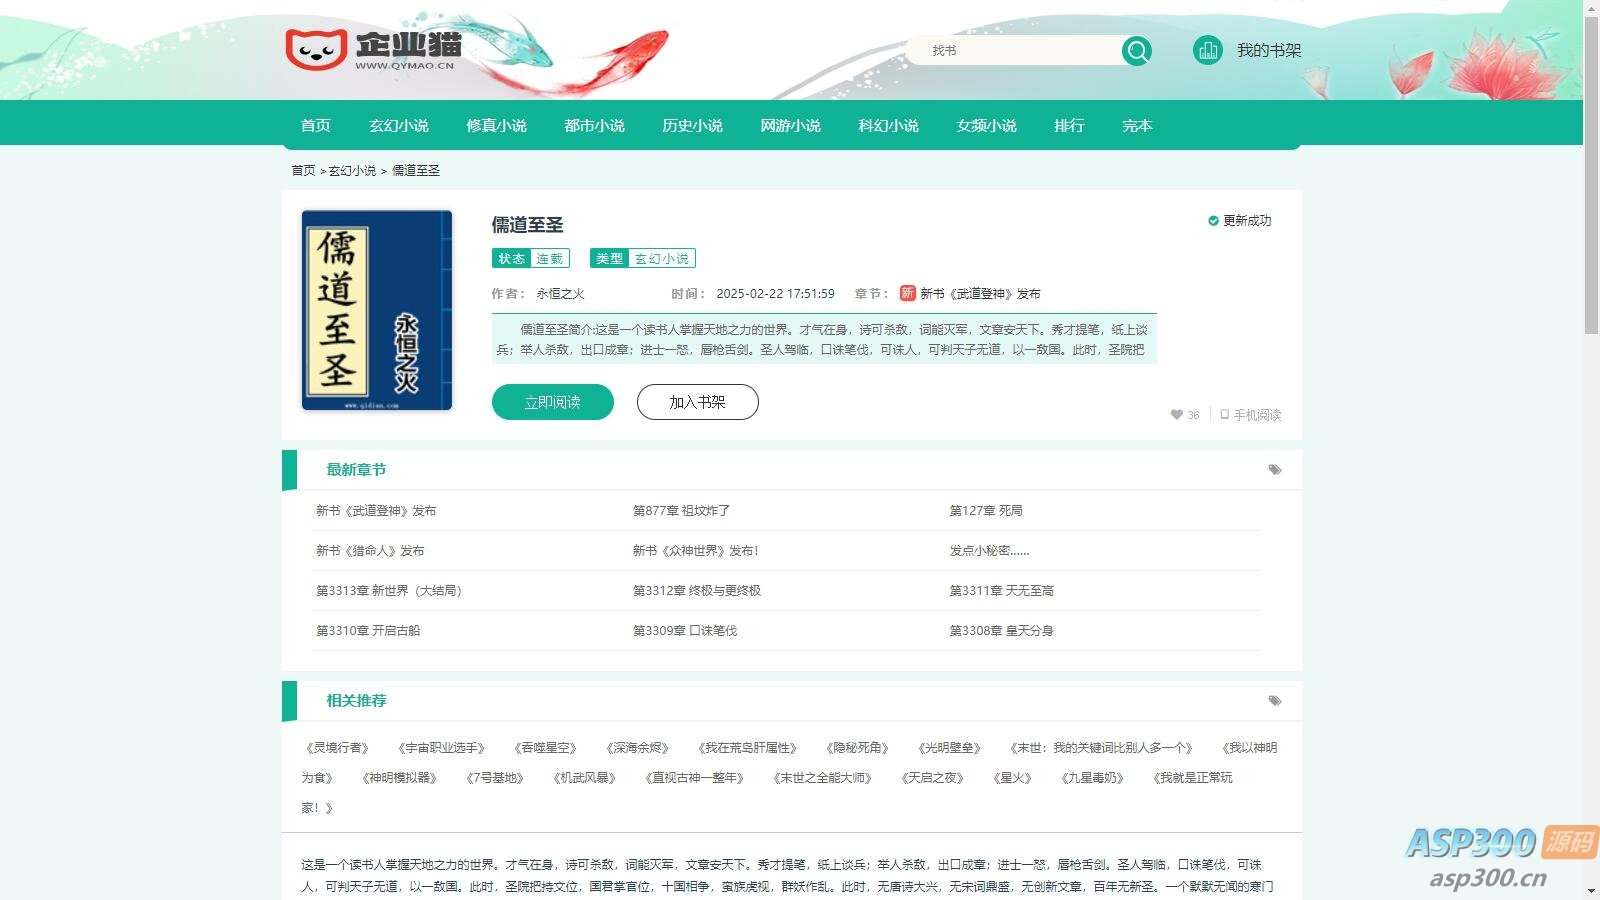
Task: Click the tag icon in 最新章节 header
Action: click(x=1275, y=470)
